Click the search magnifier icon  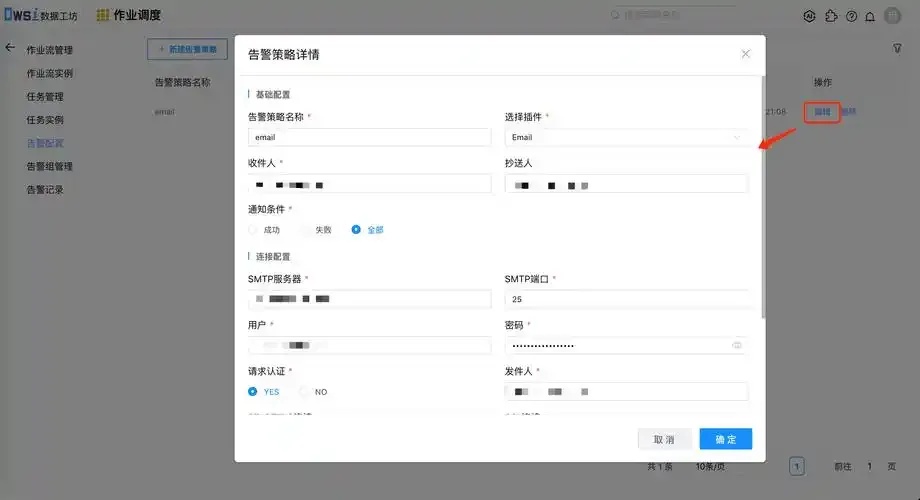(x=615, y=15)
